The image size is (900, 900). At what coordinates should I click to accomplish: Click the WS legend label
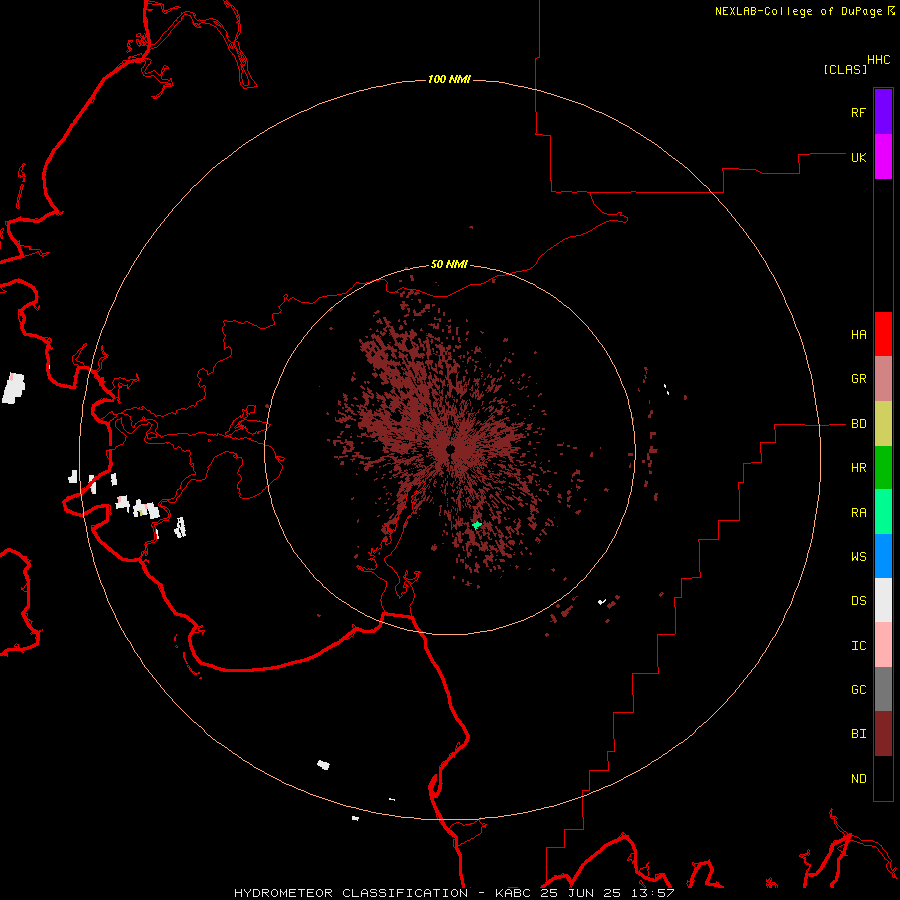[858, 556]
